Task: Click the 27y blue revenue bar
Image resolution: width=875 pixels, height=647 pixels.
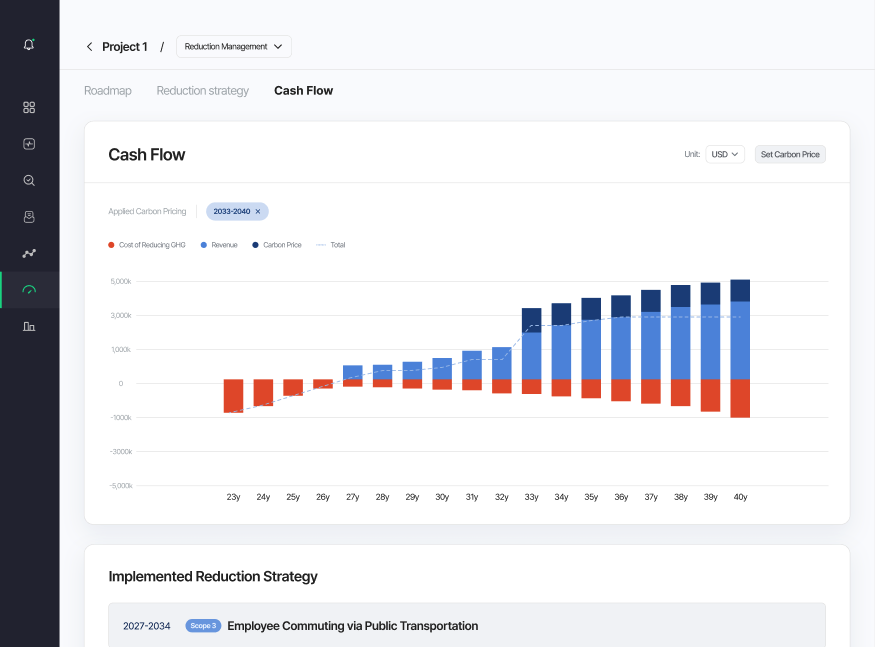Action: [353, 372]
